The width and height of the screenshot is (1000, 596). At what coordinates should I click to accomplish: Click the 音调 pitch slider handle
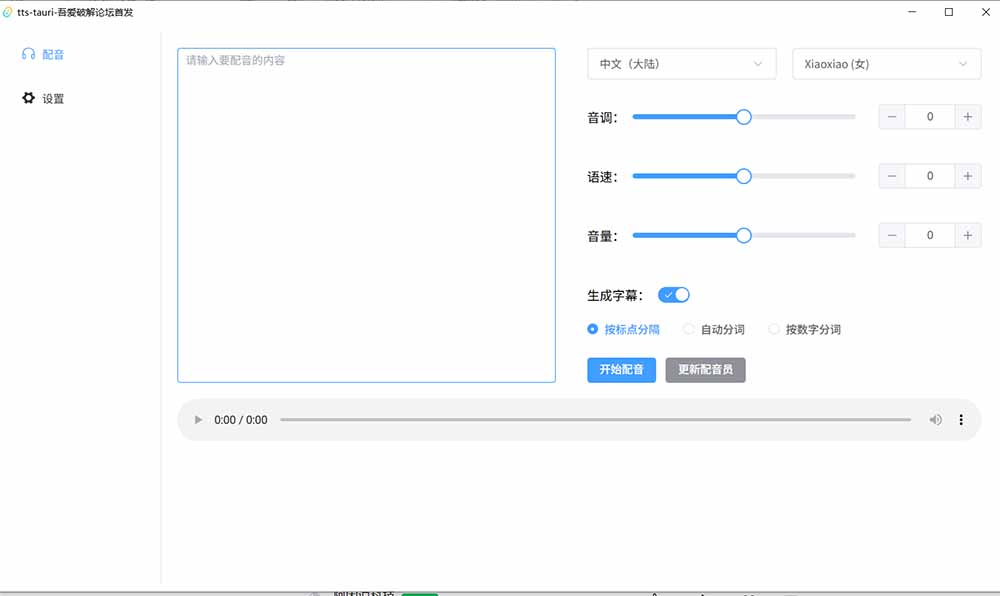tap(744, 117)
